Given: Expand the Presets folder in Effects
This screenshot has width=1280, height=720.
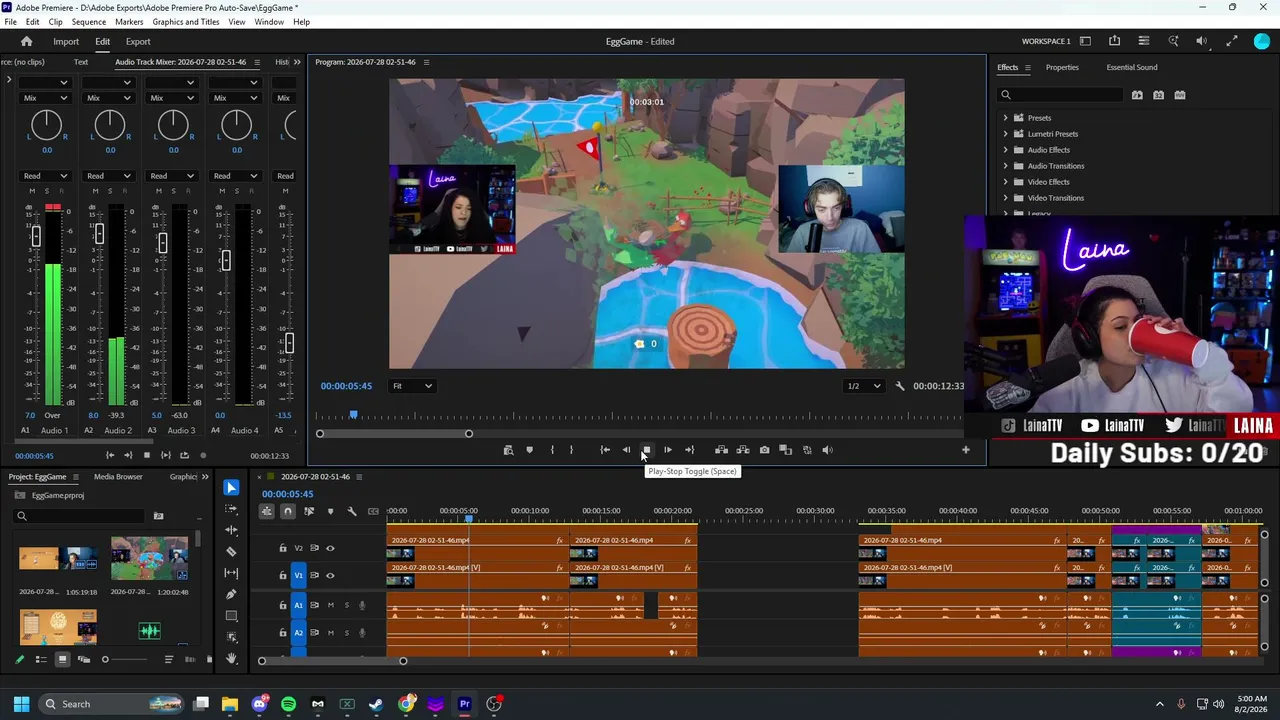Looking at the screenshot, I should point(1006,118).
